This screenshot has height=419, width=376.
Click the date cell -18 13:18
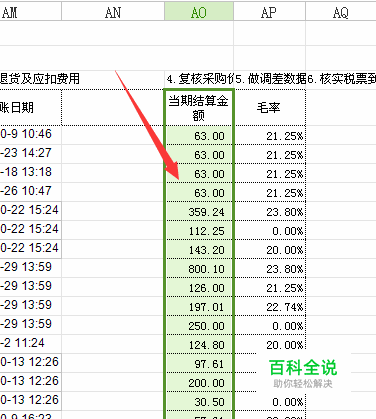click(31, 172)
